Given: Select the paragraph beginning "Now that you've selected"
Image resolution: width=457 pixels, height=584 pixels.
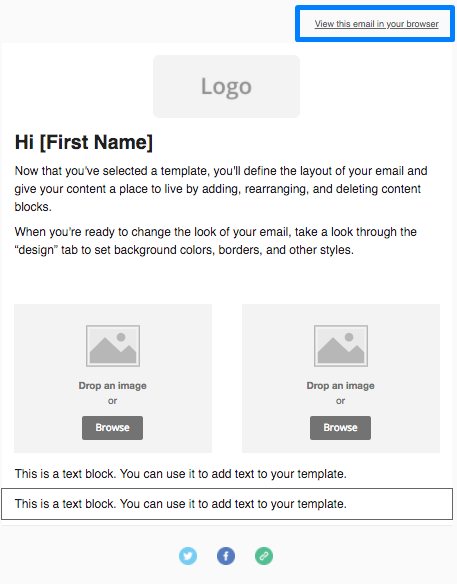Looking at the screenshot, I should pos(221,189).
